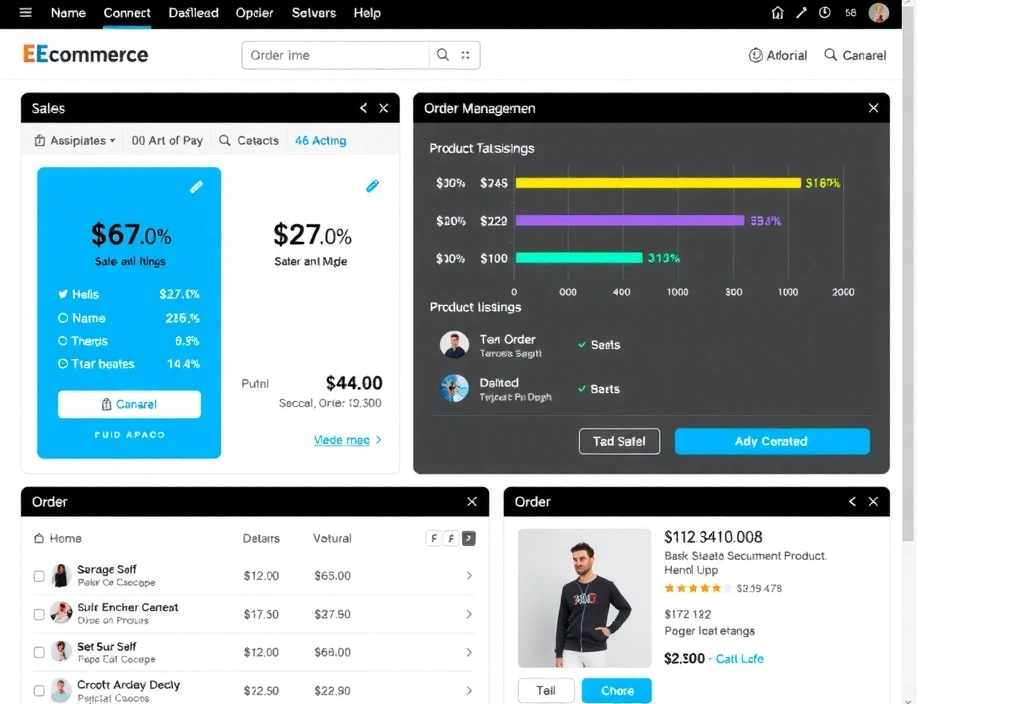Check the box next to Serage Self
The width and height of the screenshot is (1024, 704).
click(x=38, y=577)
